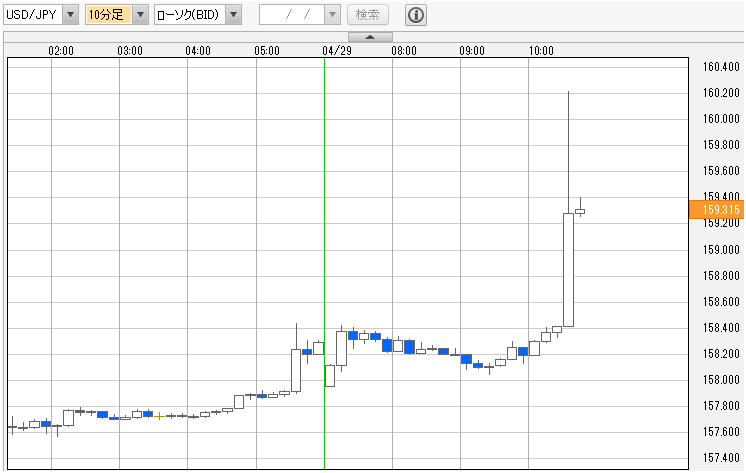Click the 157.800 price axis label
The width and height of the screenshot is (746, 473).
(721, 406)
